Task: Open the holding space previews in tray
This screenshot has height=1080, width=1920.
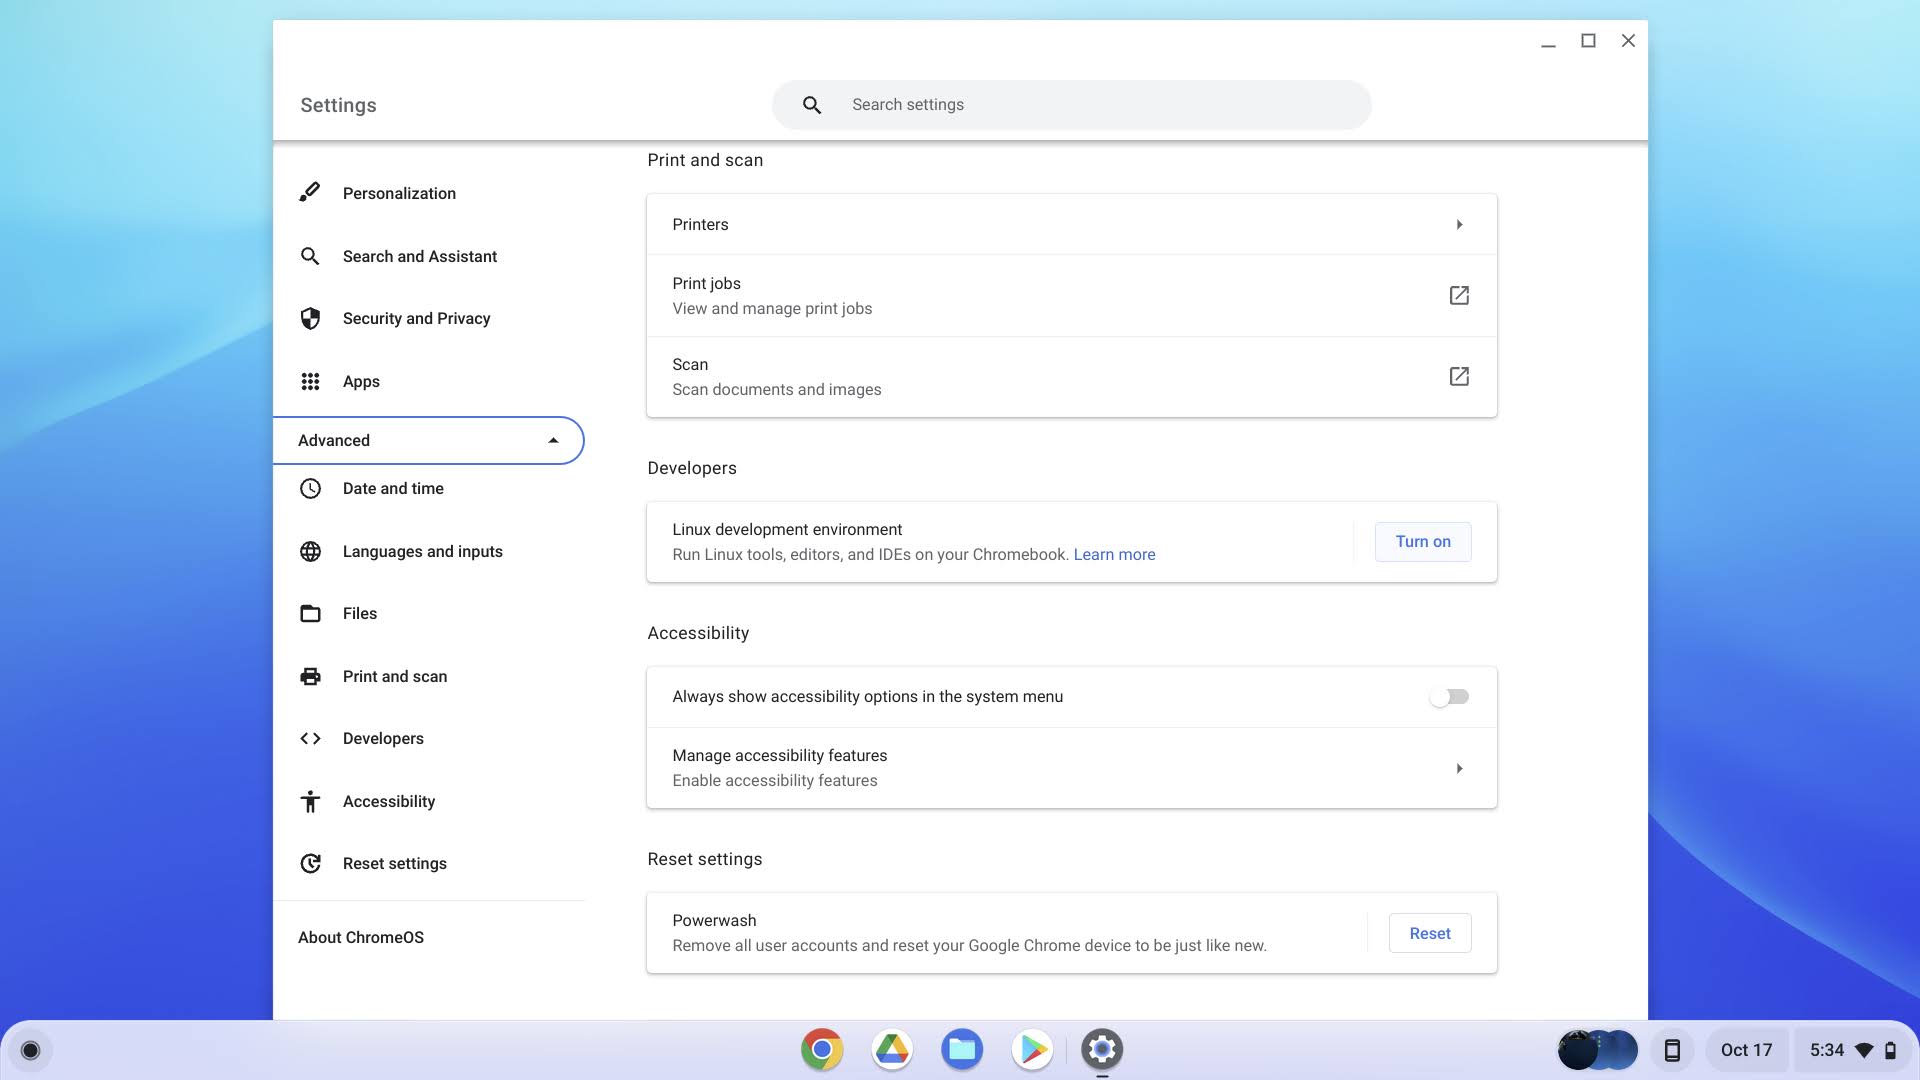Action: (x=1597, y=1050)
